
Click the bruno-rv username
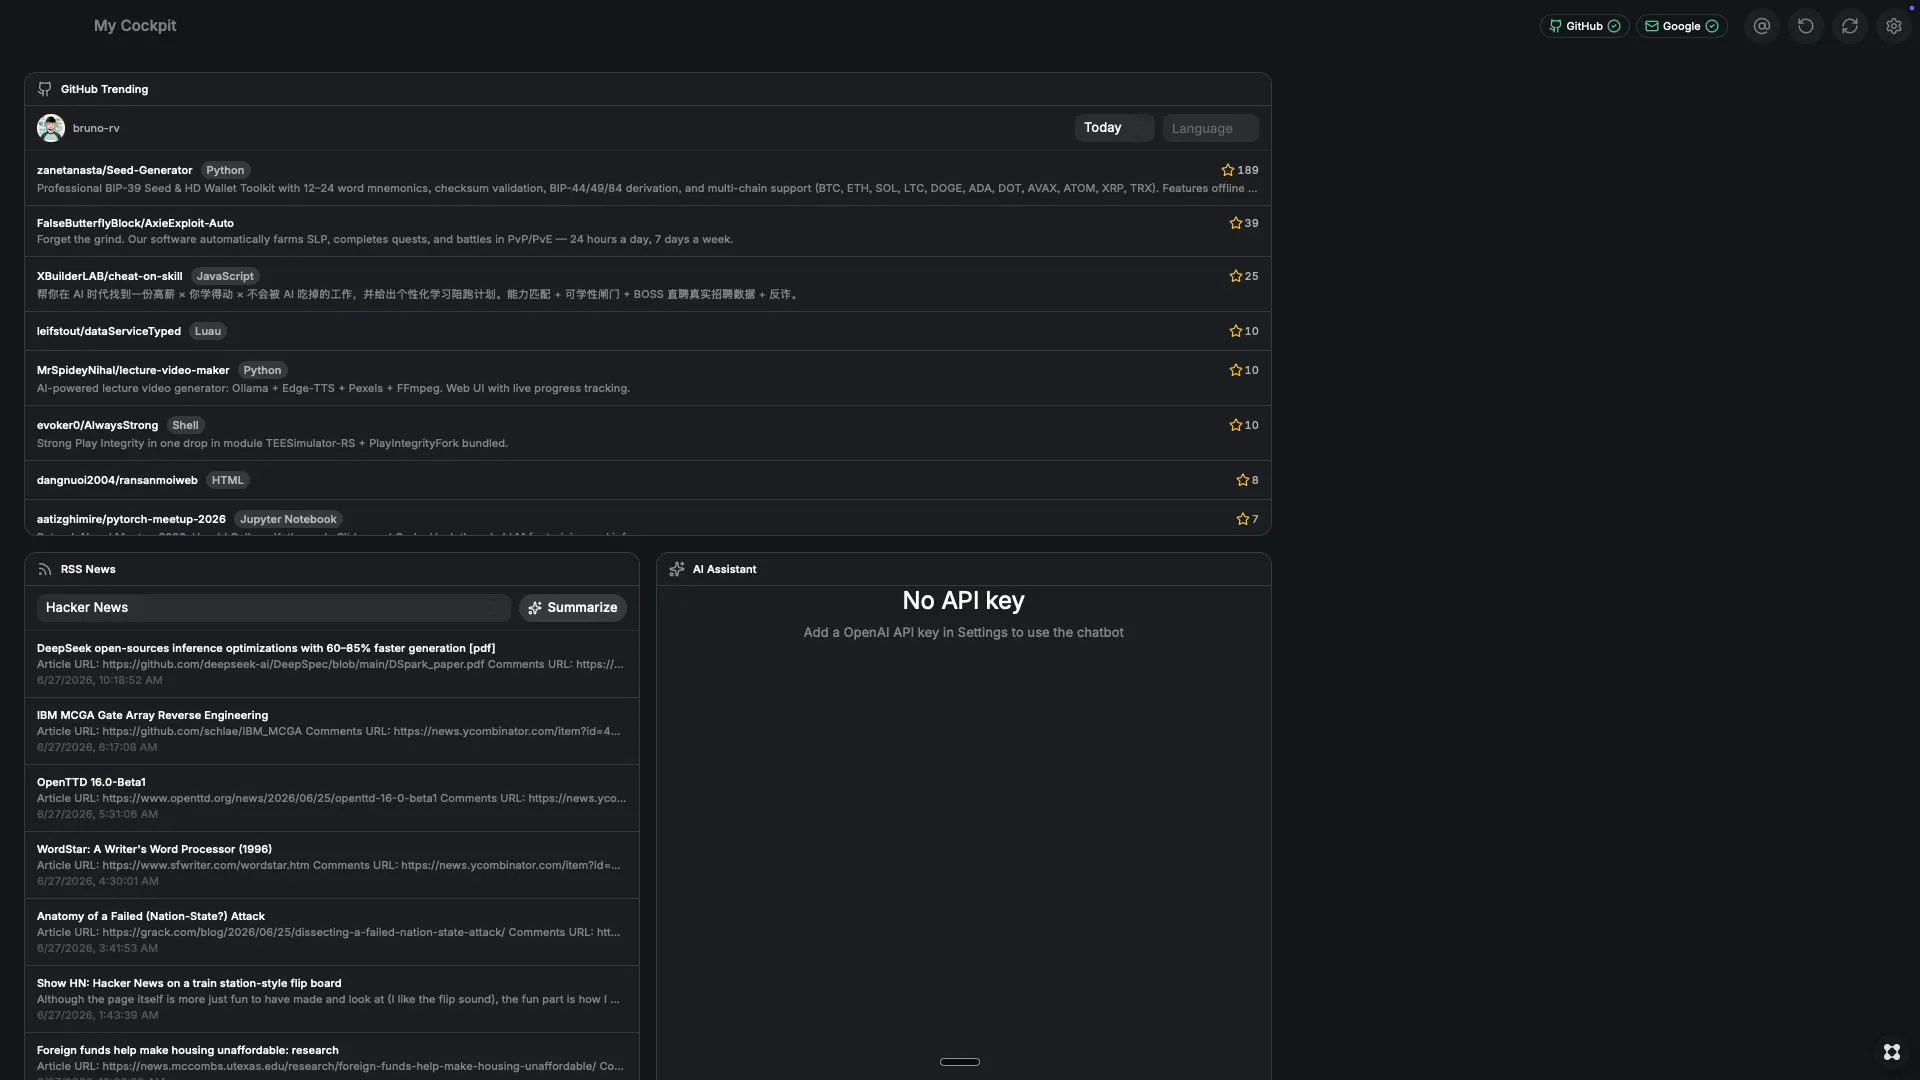click(96, 128)
